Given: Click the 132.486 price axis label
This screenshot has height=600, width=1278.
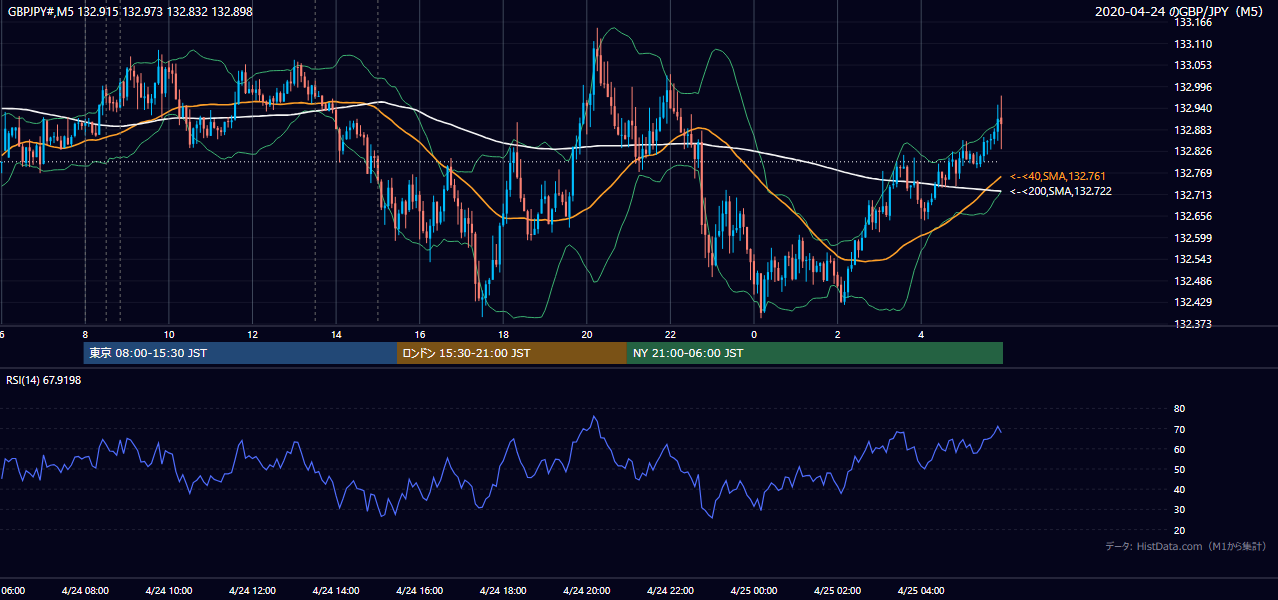Looking at the screenshot, I should (1193, 281).
